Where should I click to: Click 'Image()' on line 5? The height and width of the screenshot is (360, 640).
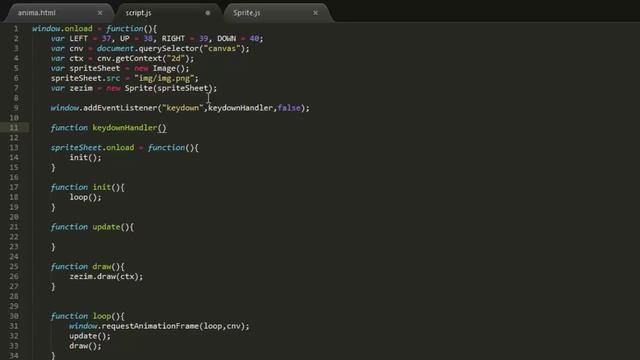pyautogui.click(x=169, y=68)
